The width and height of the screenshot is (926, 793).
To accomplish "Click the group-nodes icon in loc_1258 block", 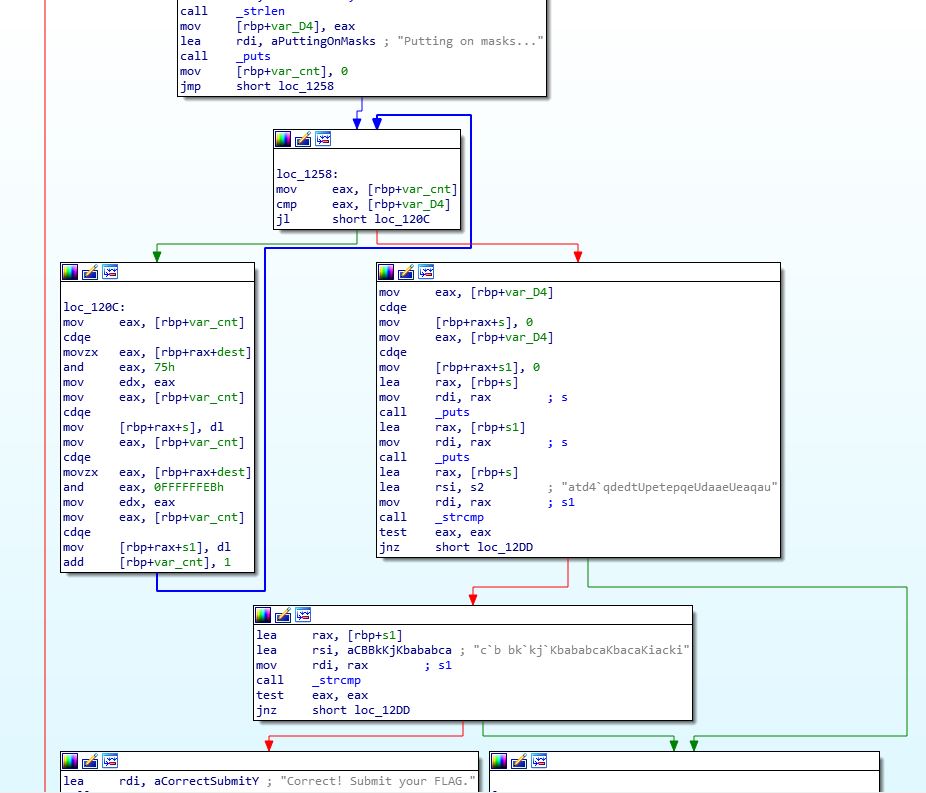I will 323,139.
